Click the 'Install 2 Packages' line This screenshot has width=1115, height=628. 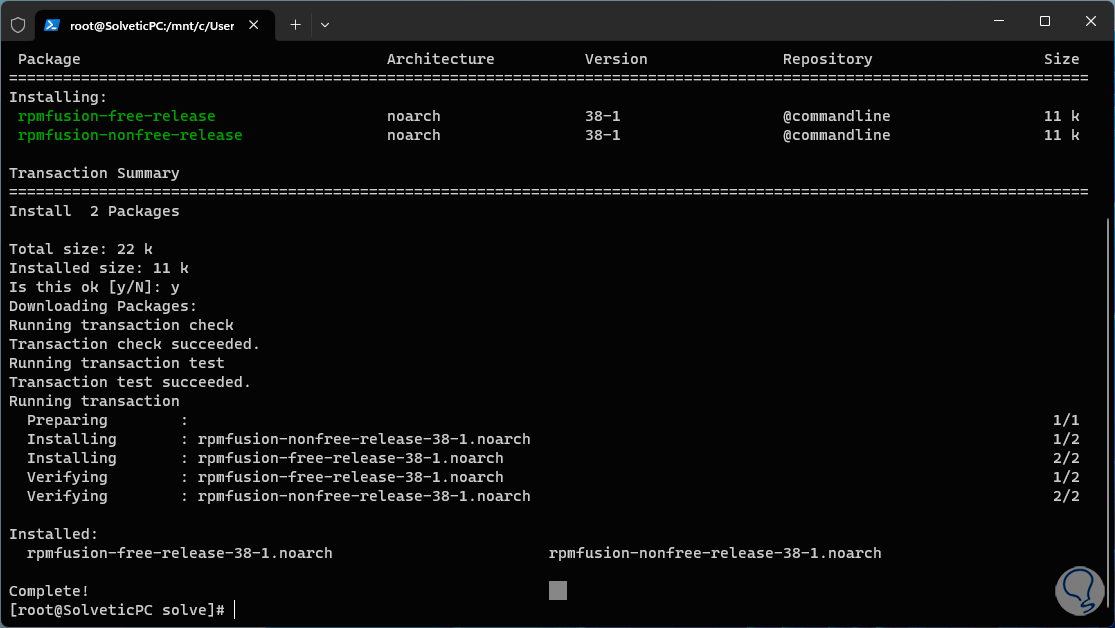tap(94, 211)
